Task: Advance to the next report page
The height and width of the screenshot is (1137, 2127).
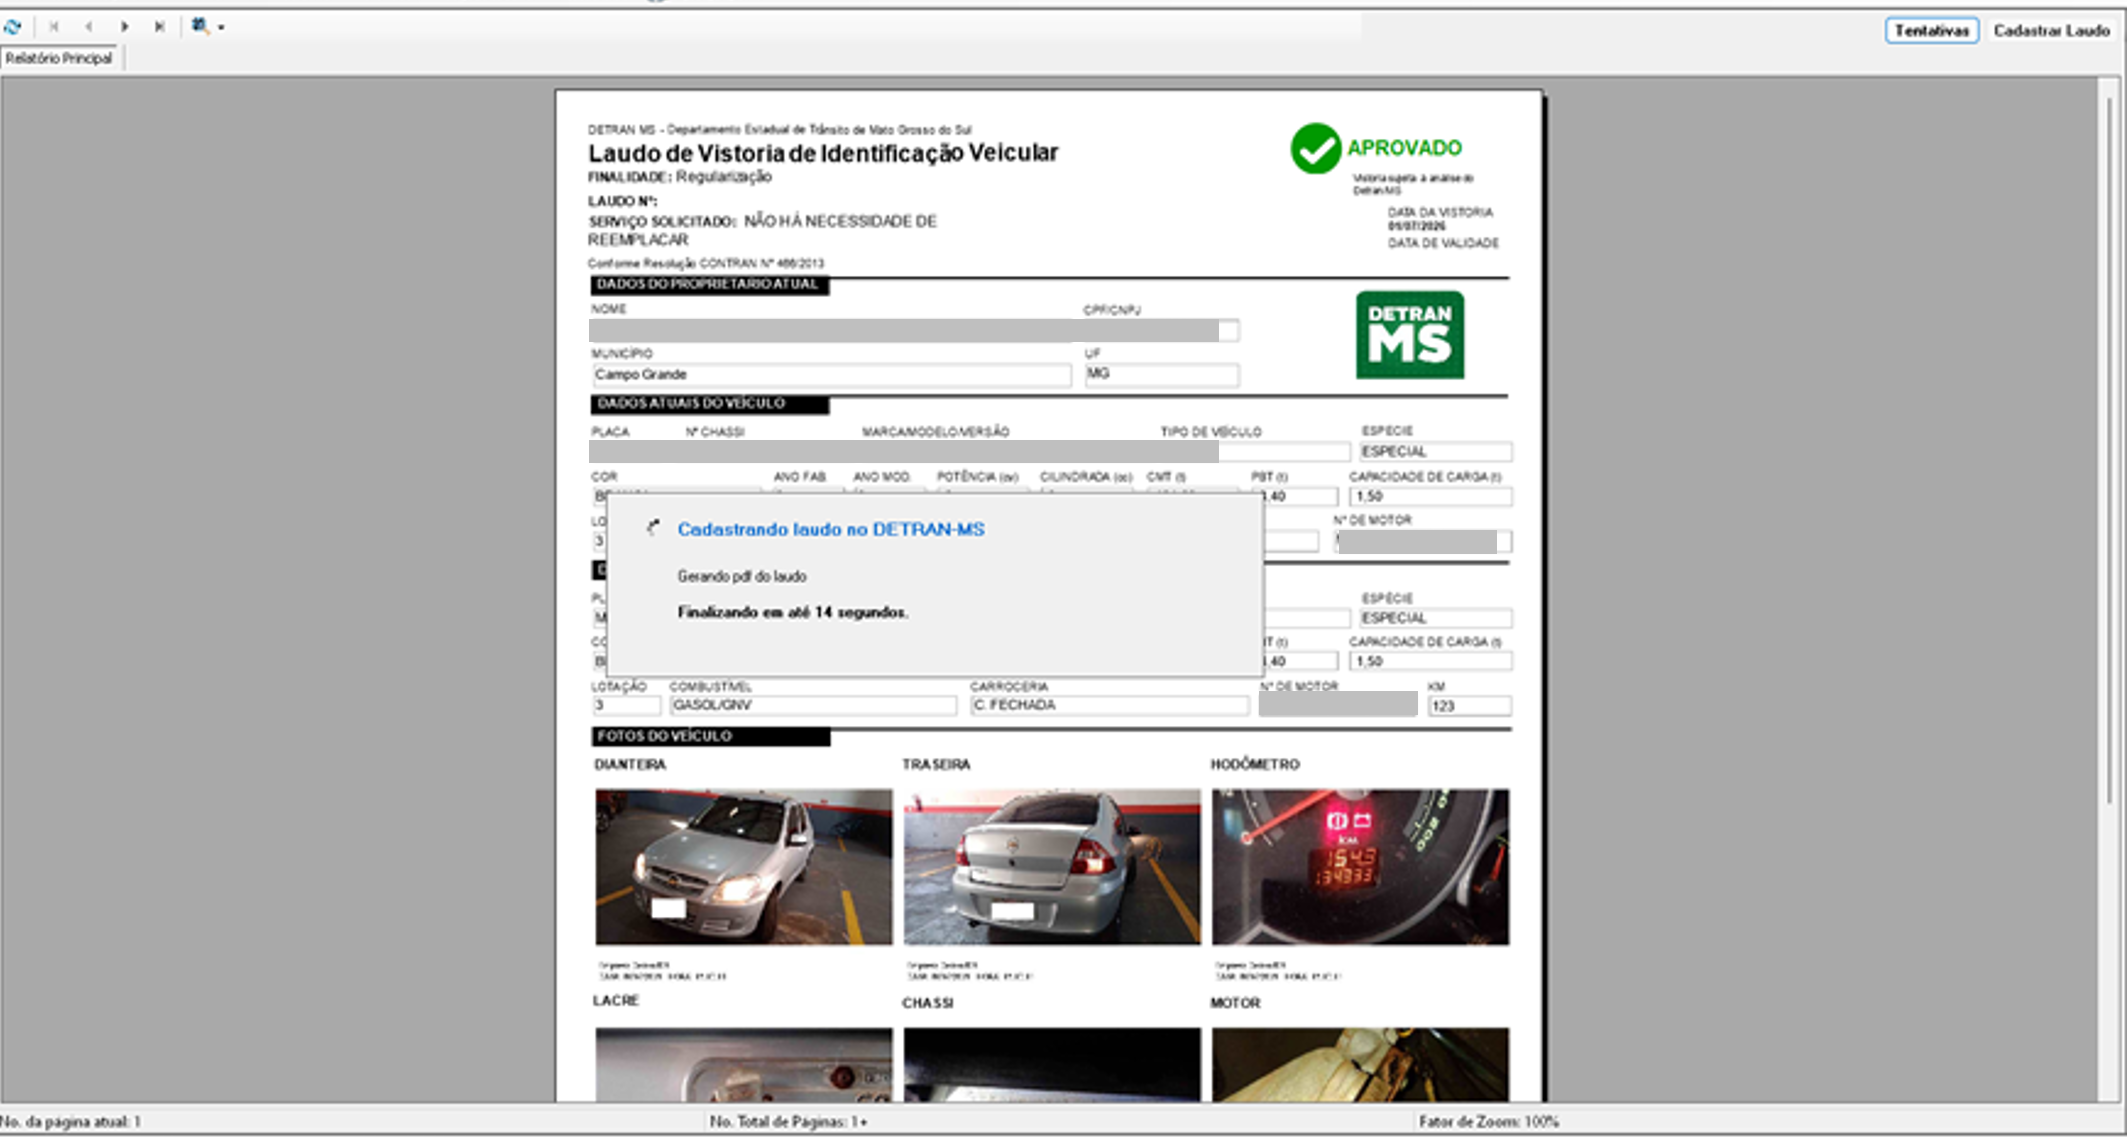Action: (124, 27)
